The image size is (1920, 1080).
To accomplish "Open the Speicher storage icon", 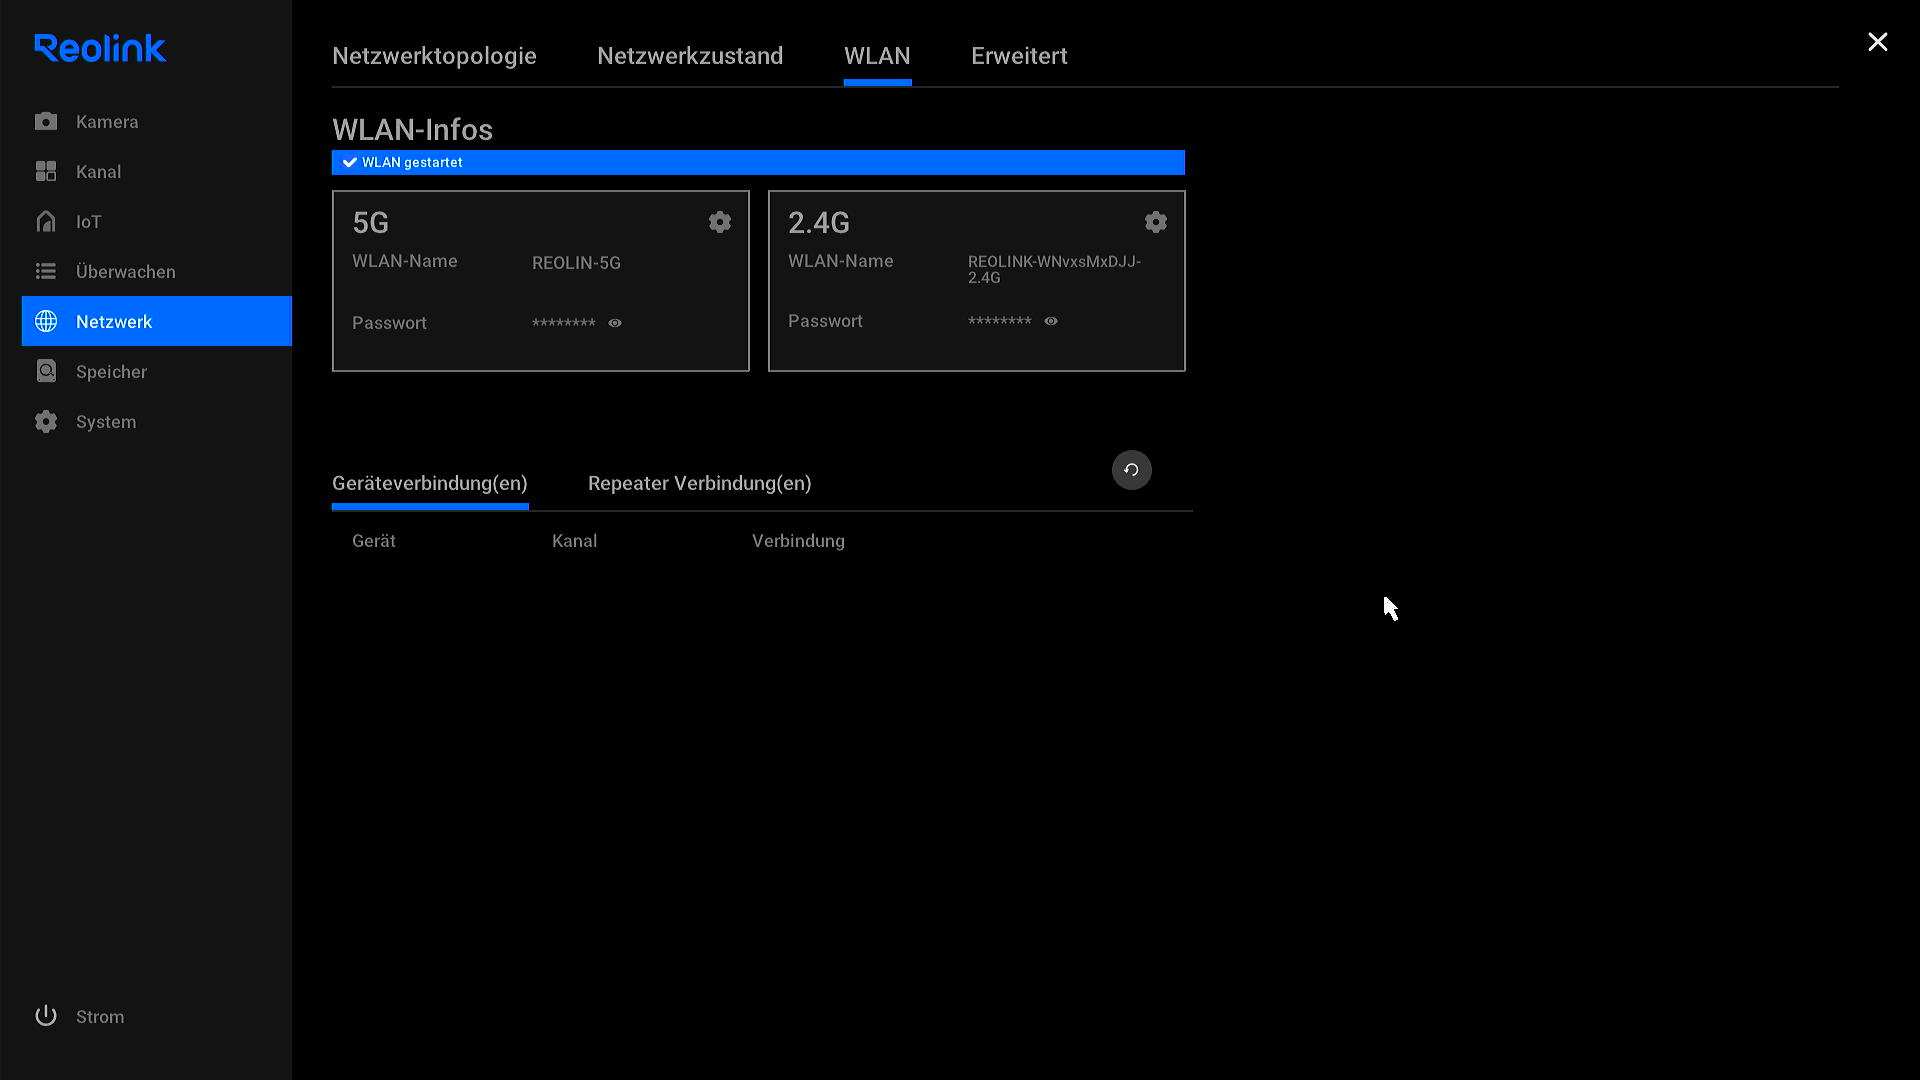I will (x=46, y=371).
